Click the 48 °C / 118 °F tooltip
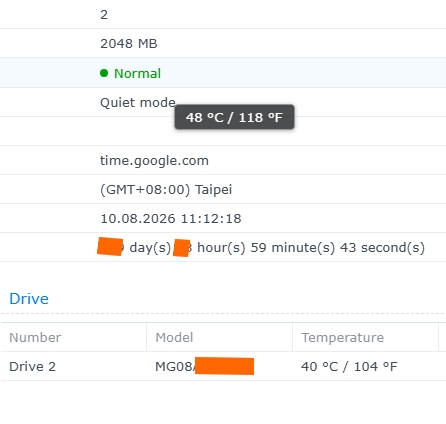This screenshot has height=424, width=446. [x=234, y=117]
